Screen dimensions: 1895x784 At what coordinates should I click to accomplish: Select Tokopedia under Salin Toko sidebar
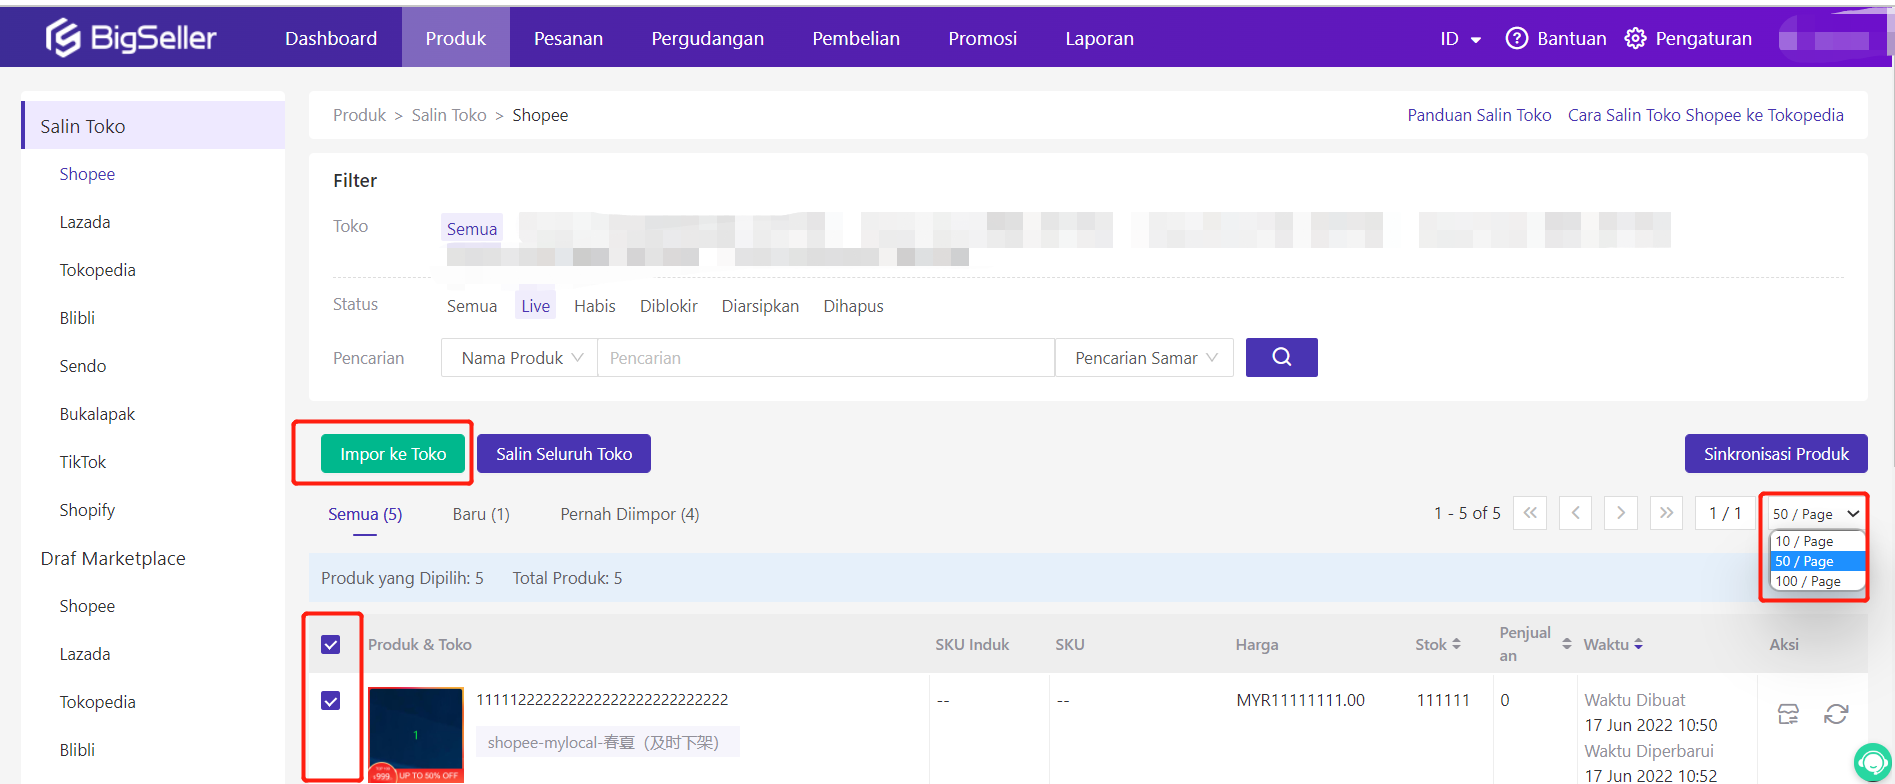(x=97, y=270)
